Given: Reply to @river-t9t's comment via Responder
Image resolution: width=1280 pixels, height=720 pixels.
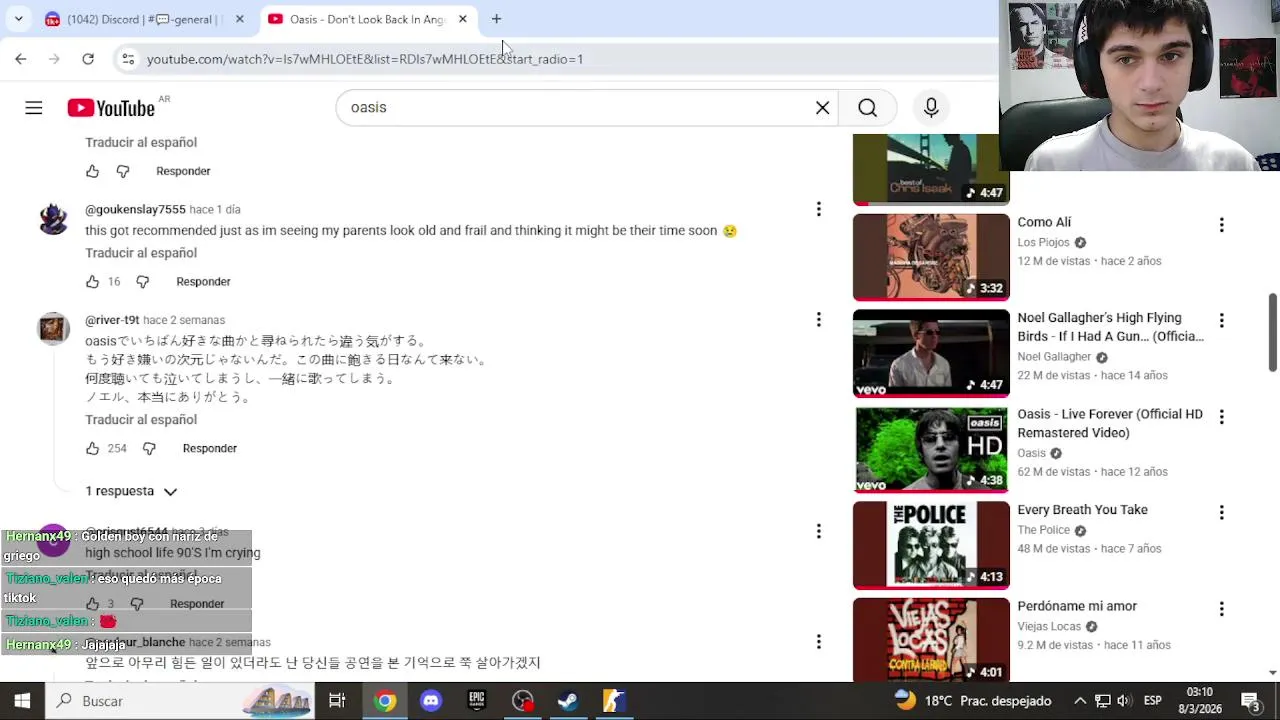Looking at the screenshot, I should 210,449.
